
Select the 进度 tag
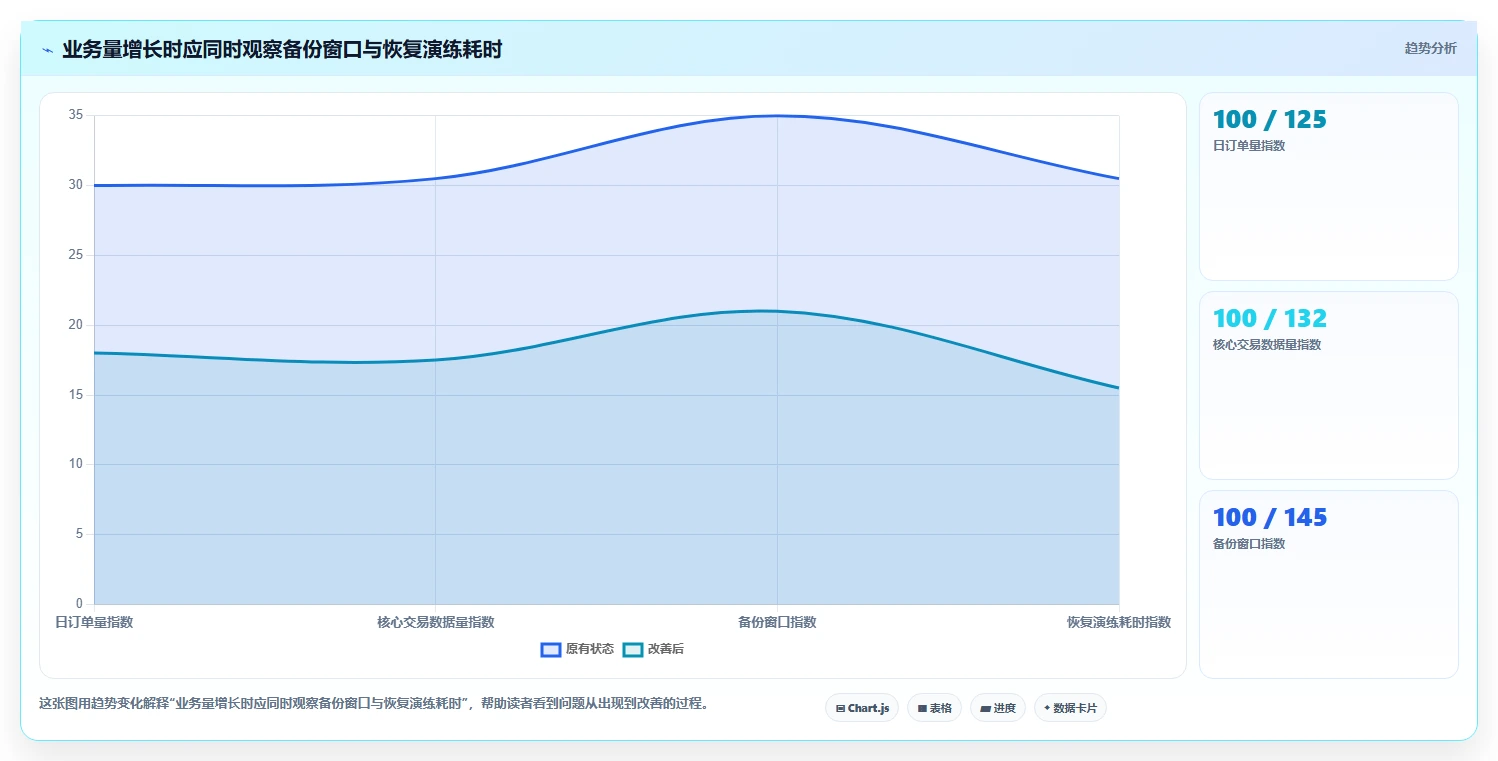point(998,708)
